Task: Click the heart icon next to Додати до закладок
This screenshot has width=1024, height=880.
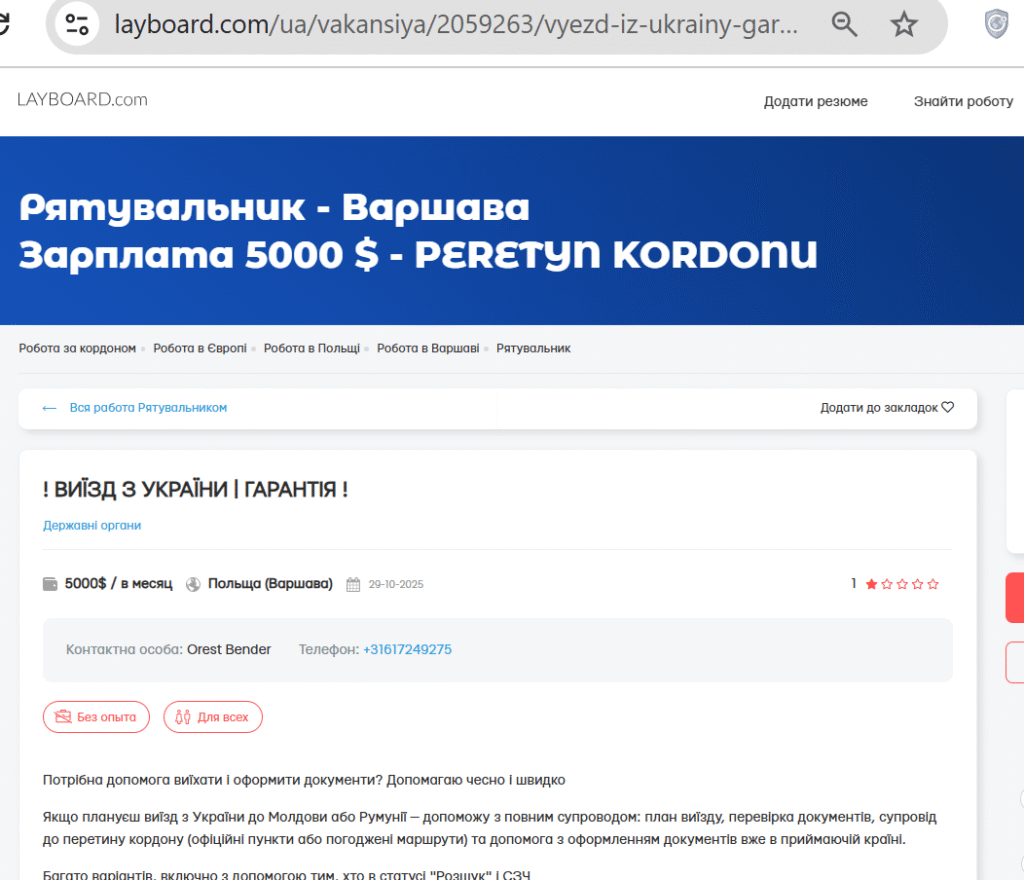Action: 948,407
